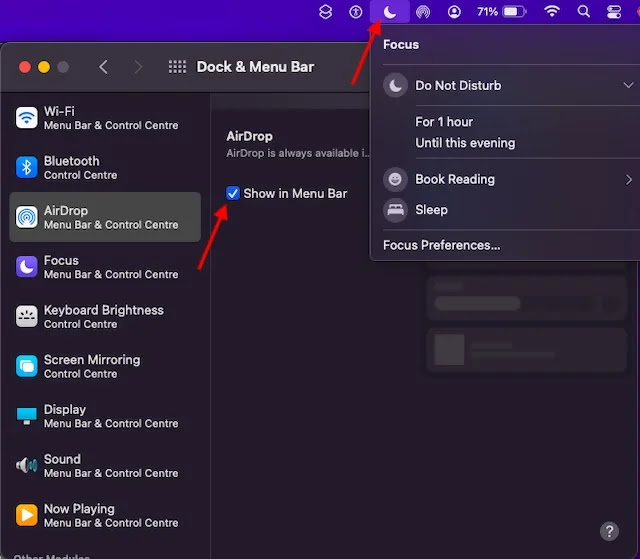The image size is (640, 559).
Task: Open Focus Preferences…
Action: [441, 245]
